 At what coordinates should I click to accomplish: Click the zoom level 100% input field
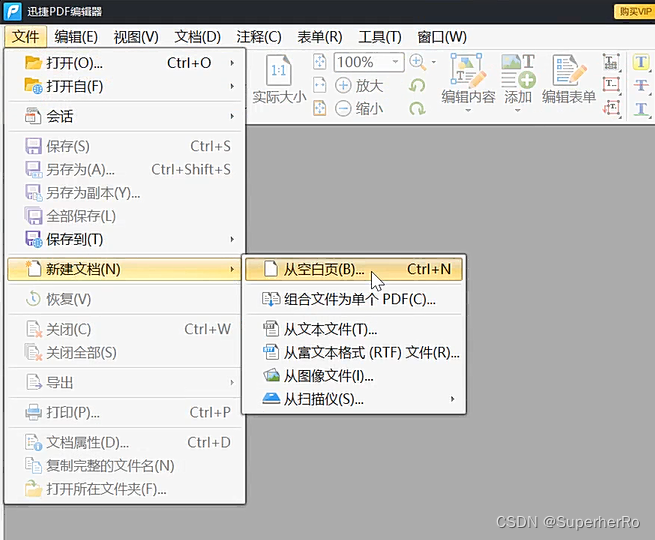[x=362, y=62]
